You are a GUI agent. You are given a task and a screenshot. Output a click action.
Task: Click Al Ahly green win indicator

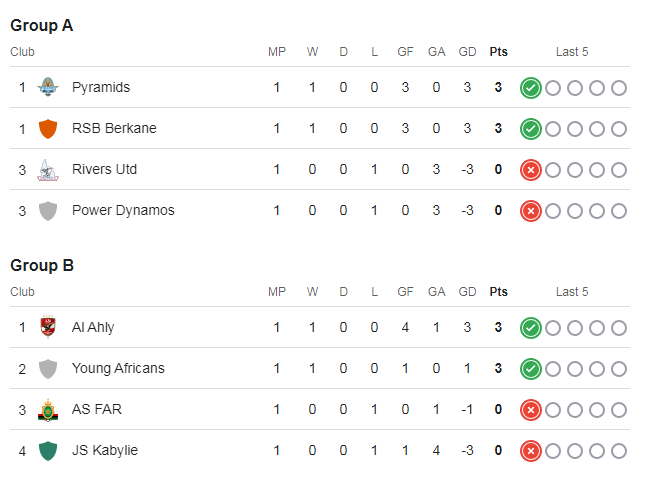531,328
